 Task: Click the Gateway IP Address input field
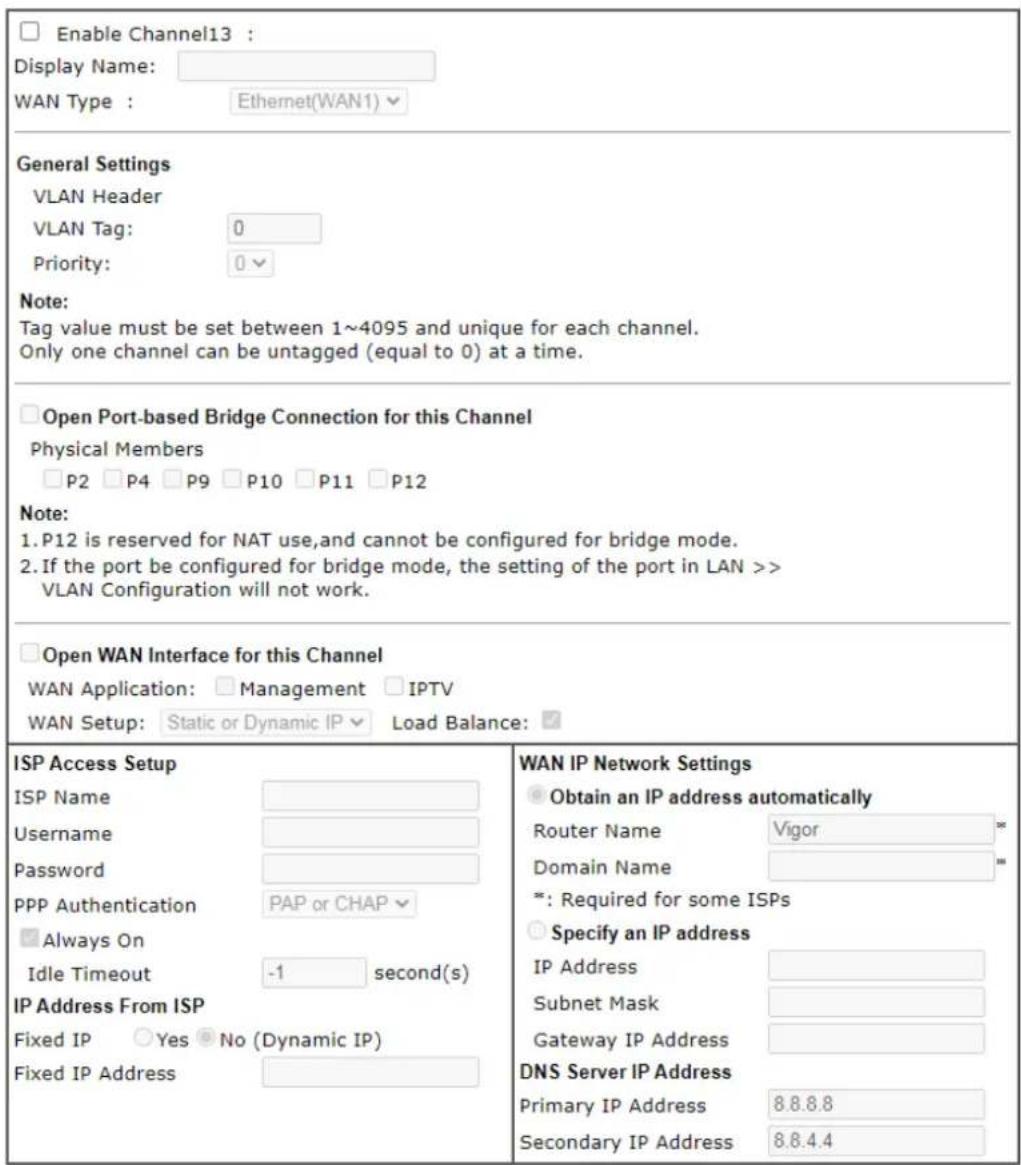tap(876, 1038)
